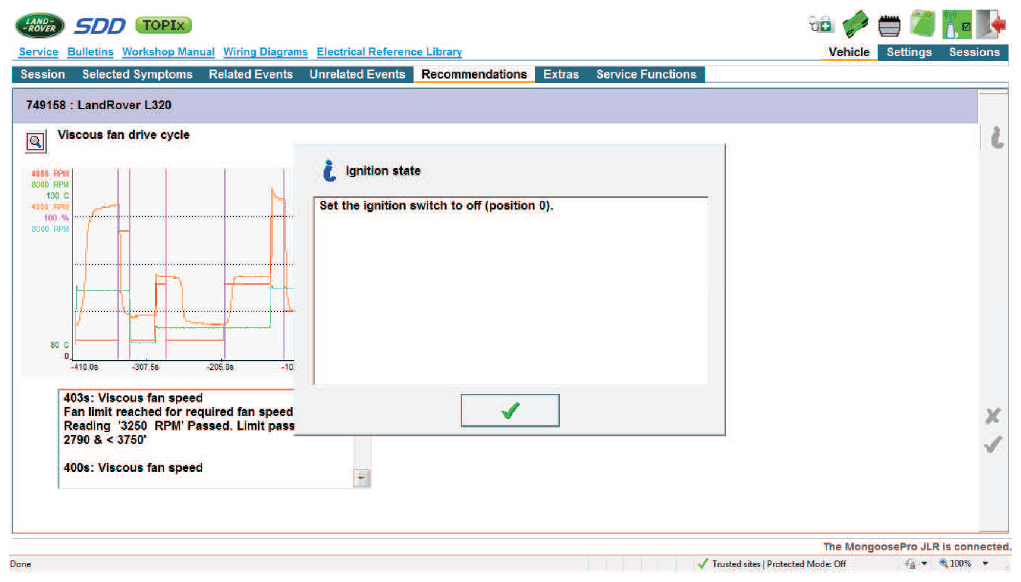Image resolution: width=1021 pixels, height=582 pixels.
Task: Open the Bulletins link
Action: (90, 52)
